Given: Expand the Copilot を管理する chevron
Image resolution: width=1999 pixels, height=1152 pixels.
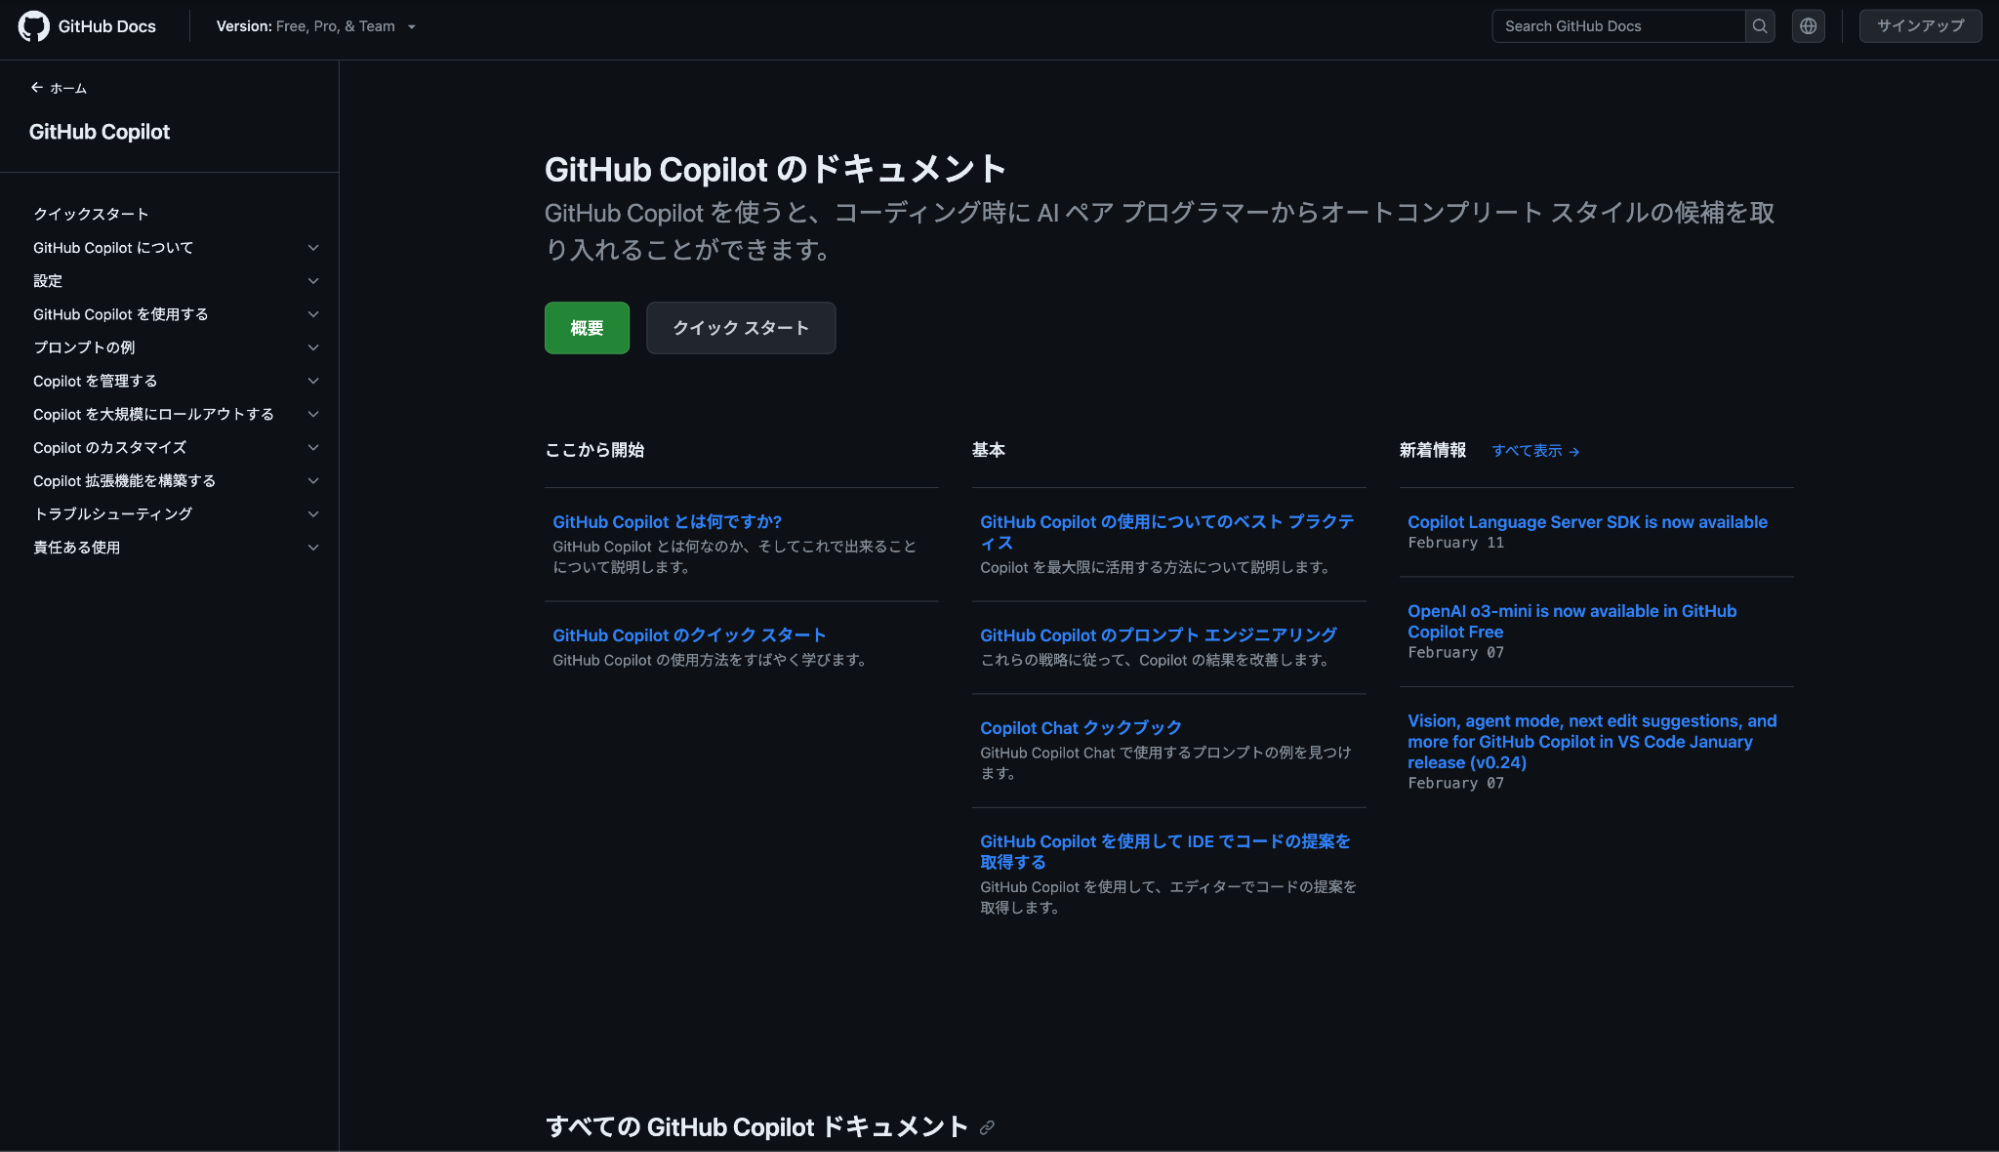Looking at the screenshot, I should [x=313, y=381].
